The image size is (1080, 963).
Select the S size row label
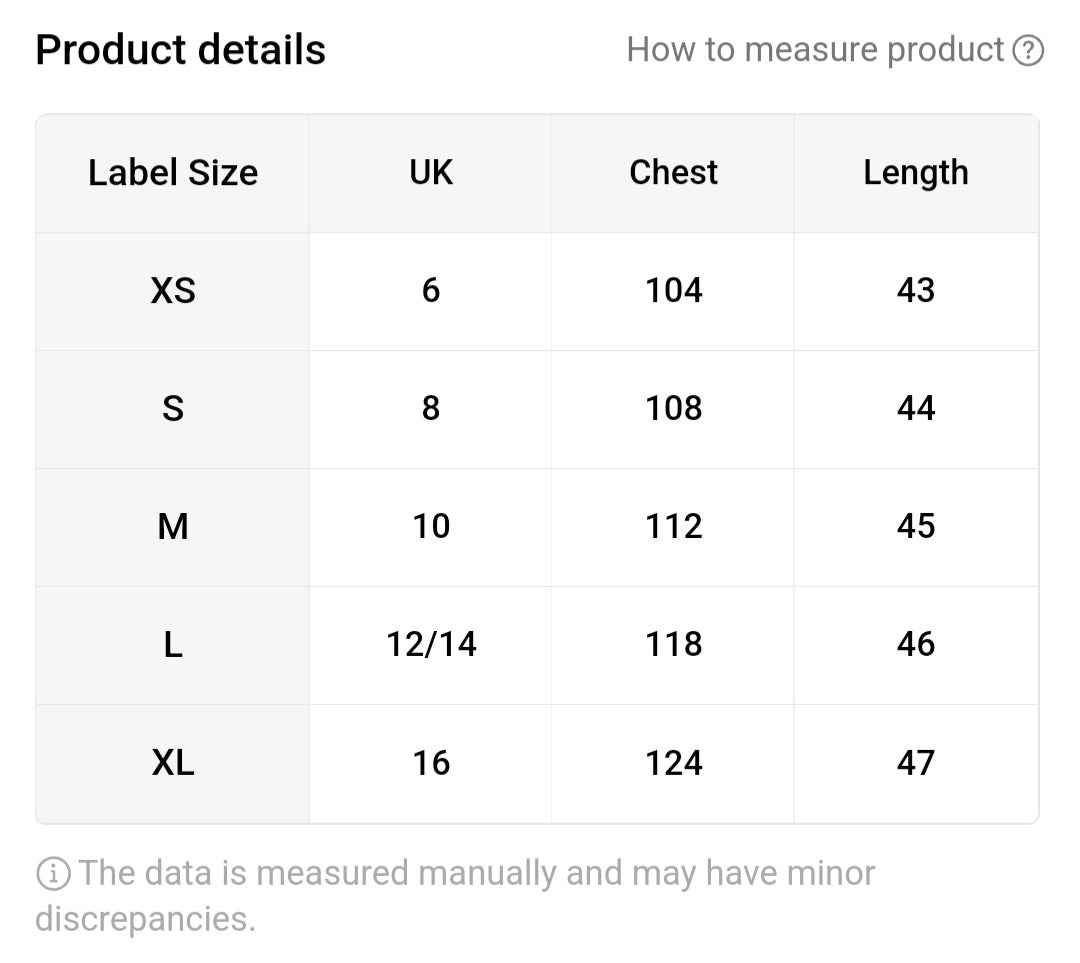coord(173,409)
